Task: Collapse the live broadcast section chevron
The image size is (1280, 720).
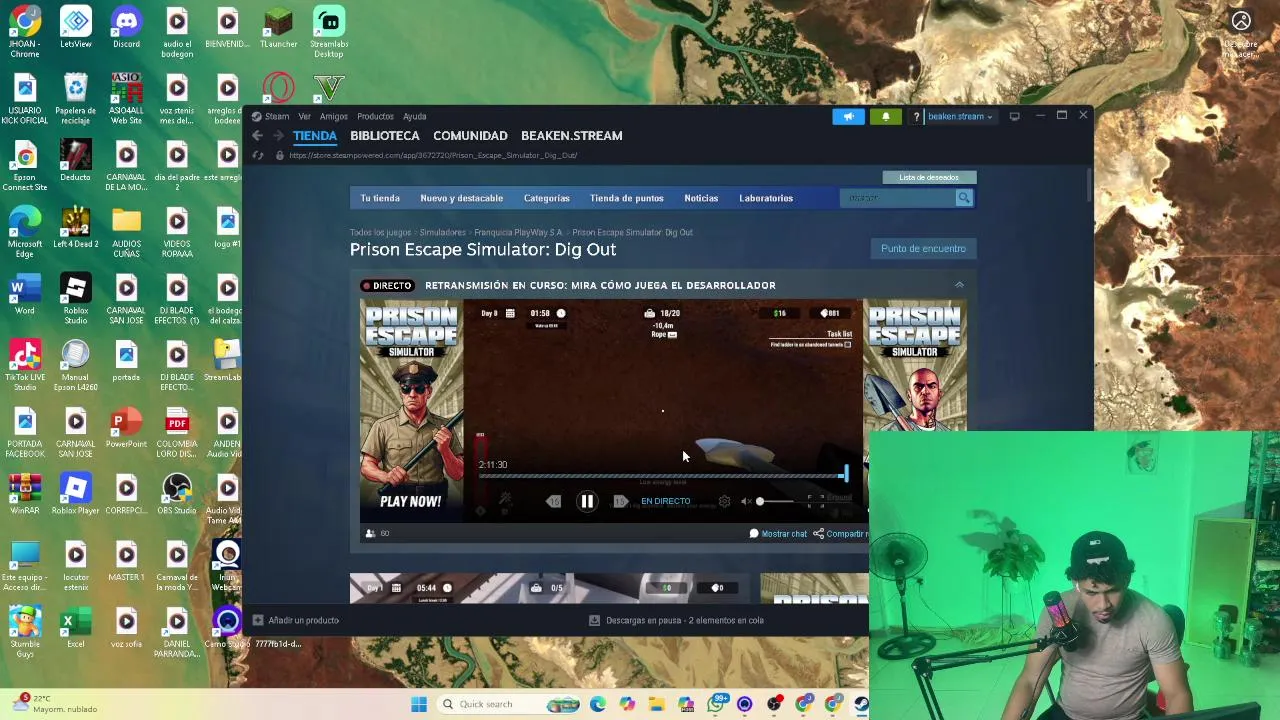Action: (959, 285)
